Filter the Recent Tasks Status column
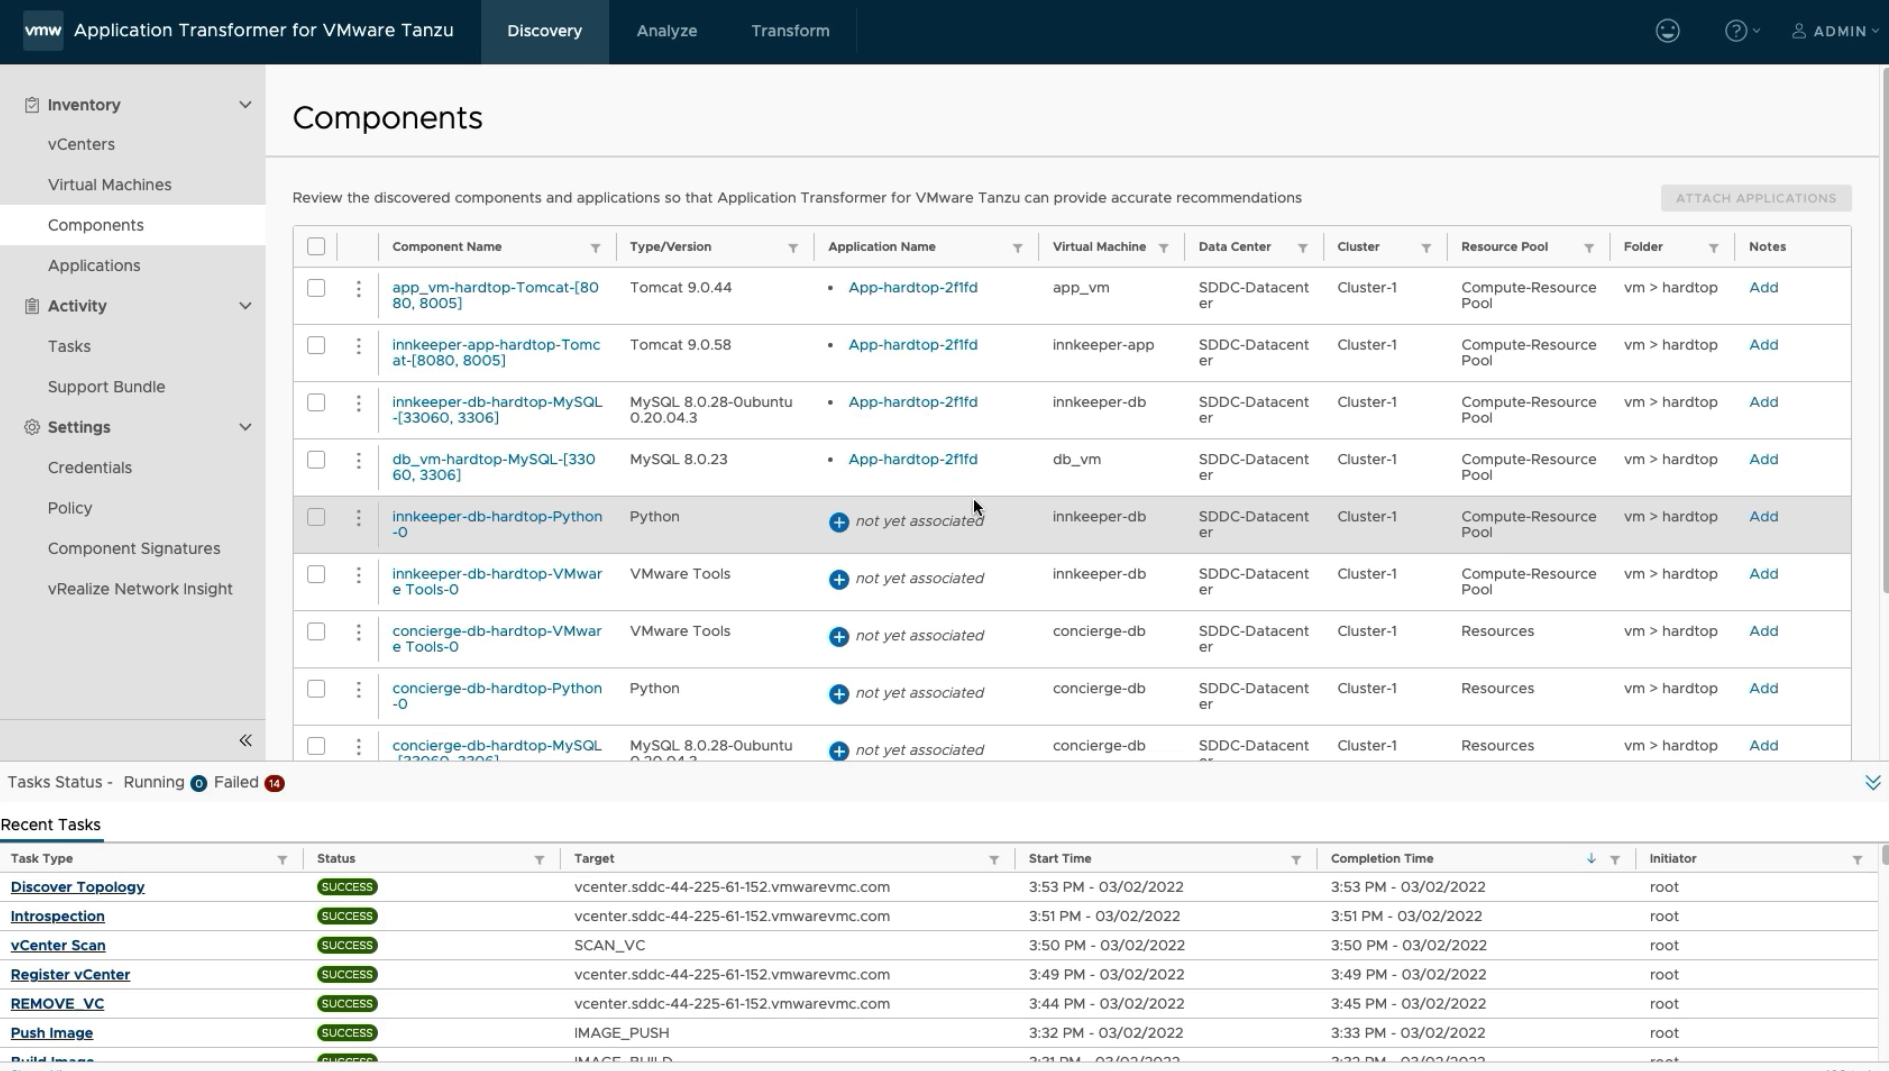Viewport: 1889px width, 1071px height. 539,860
